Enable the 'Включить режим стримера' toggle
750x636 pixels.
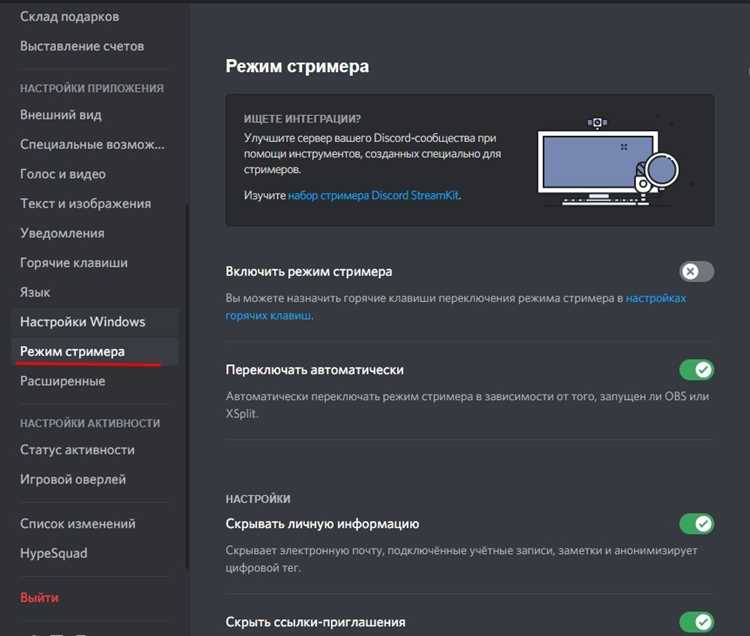pos(696,272)
